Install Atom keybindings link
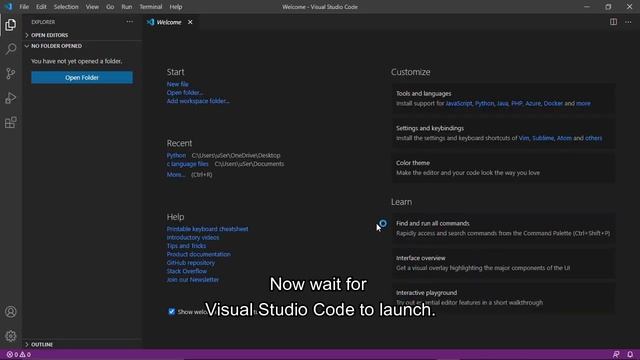This screenshot has height=360, width=640. pos(564,138)
